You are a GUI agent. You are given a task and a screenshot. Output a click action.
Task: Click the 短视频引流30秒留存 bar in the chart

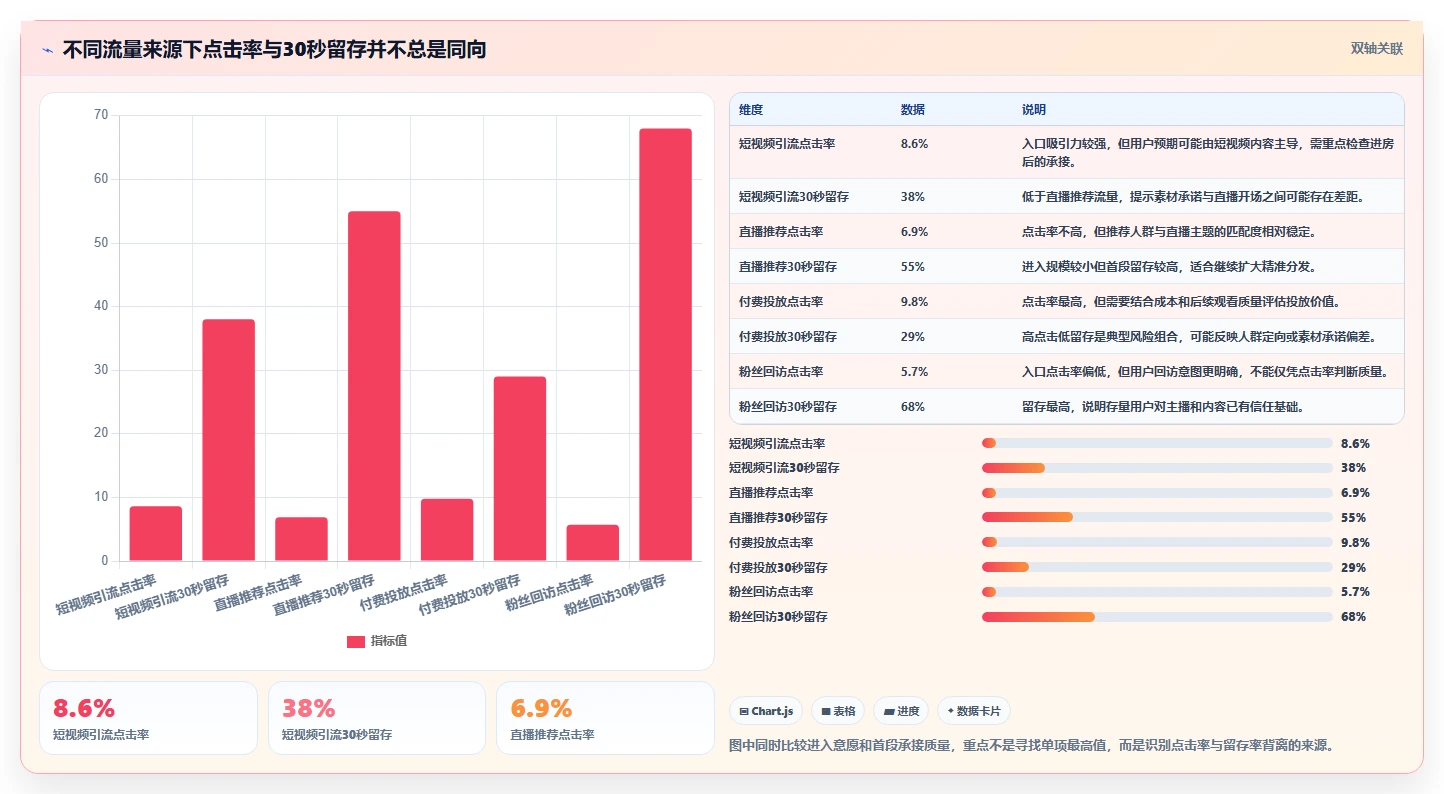pyautogui.click(x=229, y=440)
